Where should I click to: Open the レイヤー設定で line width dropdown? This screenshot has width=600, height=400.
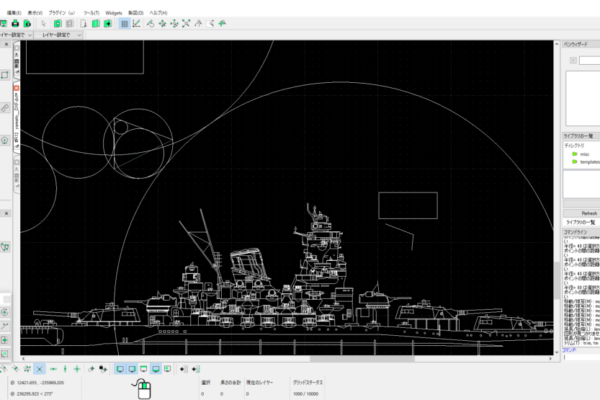click(x=59, y=35)
